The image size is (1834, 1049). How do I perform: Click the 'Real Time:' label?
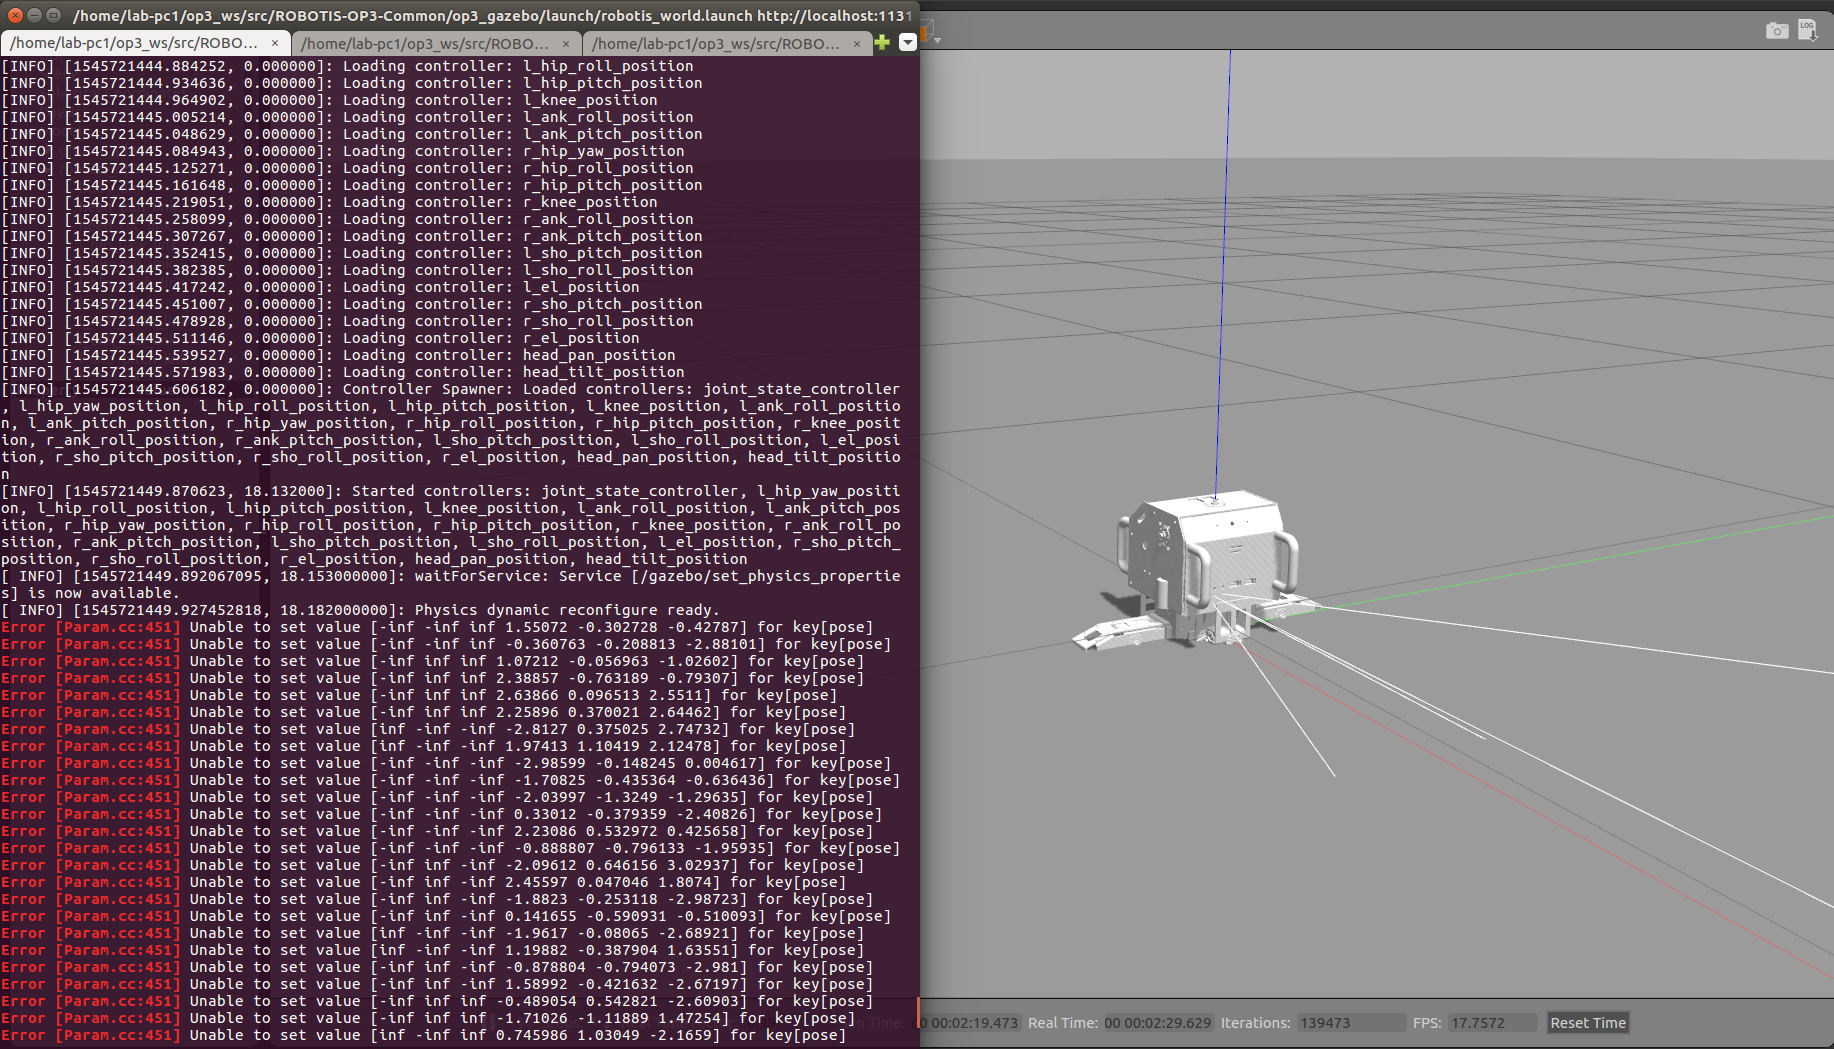(1062, 1022)
